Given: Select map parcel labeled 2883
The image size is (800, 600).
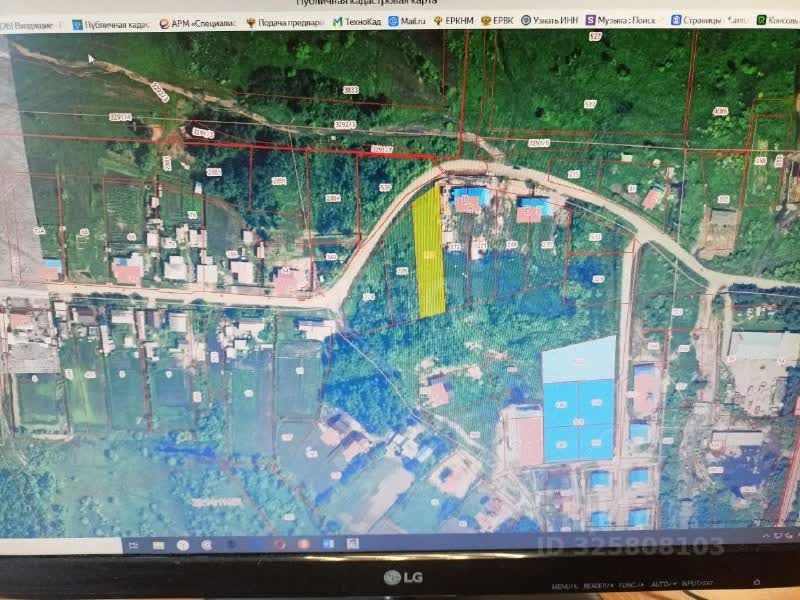Looking at the screenshot, I should click(214, 172).
